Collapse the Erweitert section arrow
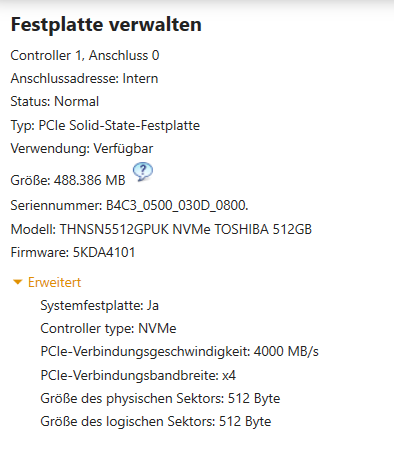Screen dimensions: 394x464 coord(17,283)
